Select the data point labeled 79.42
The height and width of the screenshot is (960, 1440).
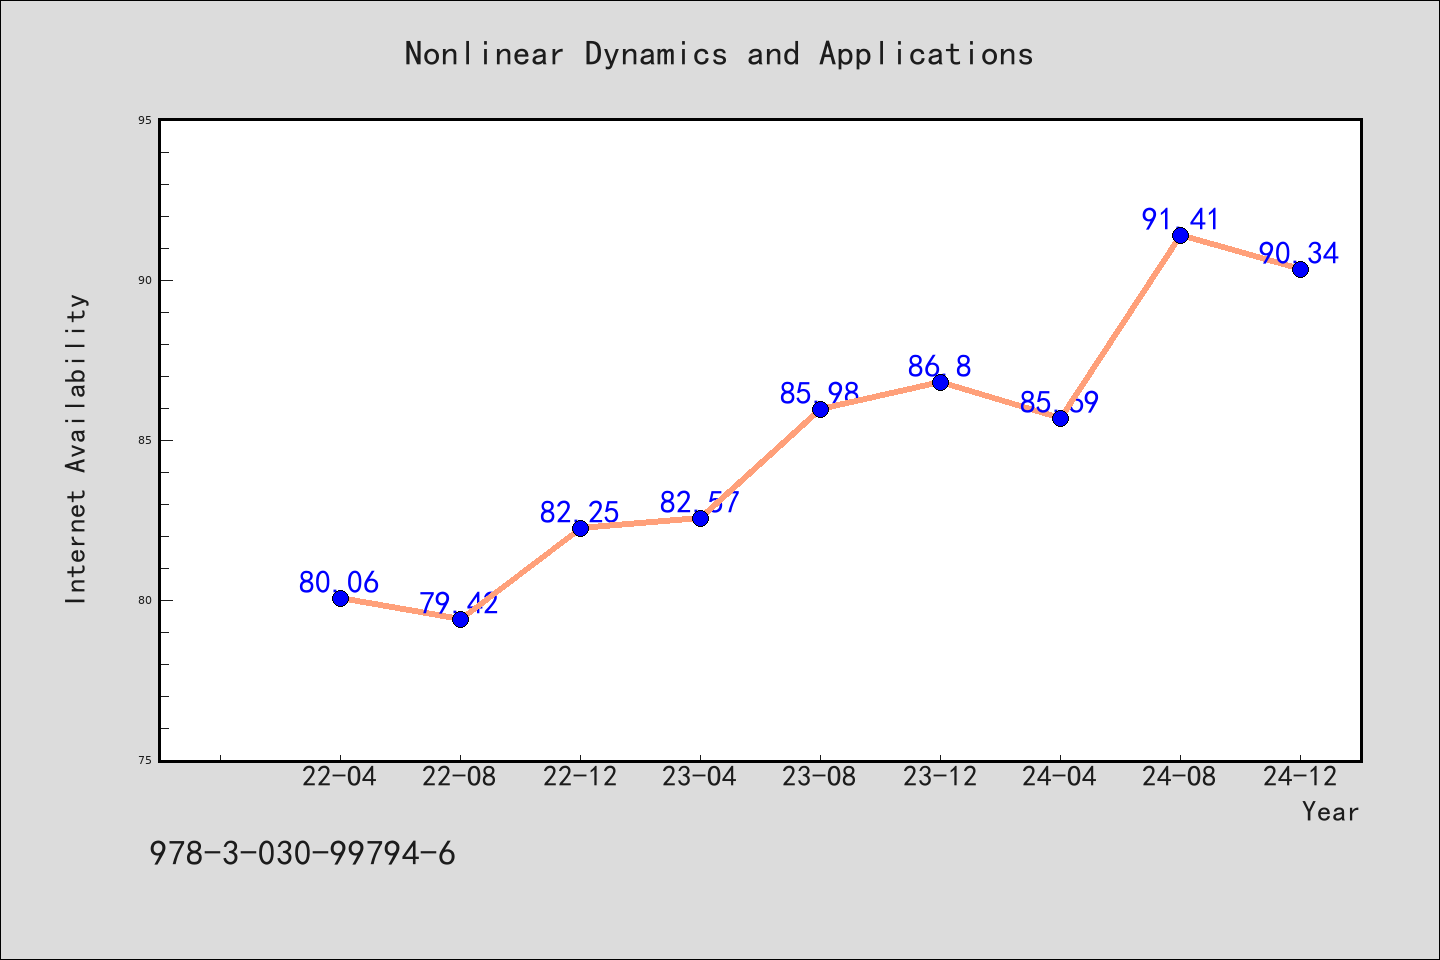tap(460, 619)
